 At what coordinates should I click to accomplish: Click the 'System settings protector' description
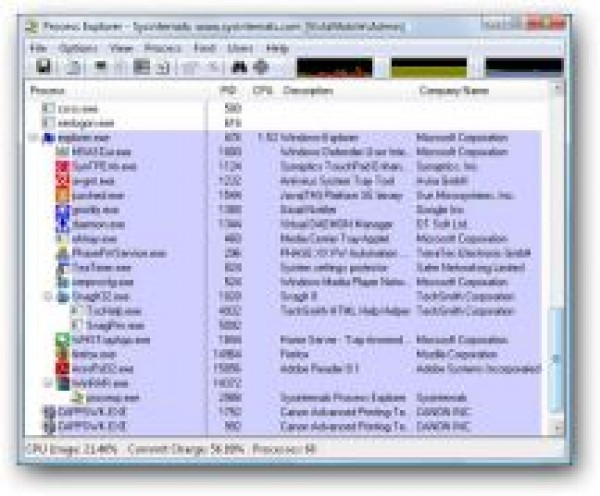334,268
